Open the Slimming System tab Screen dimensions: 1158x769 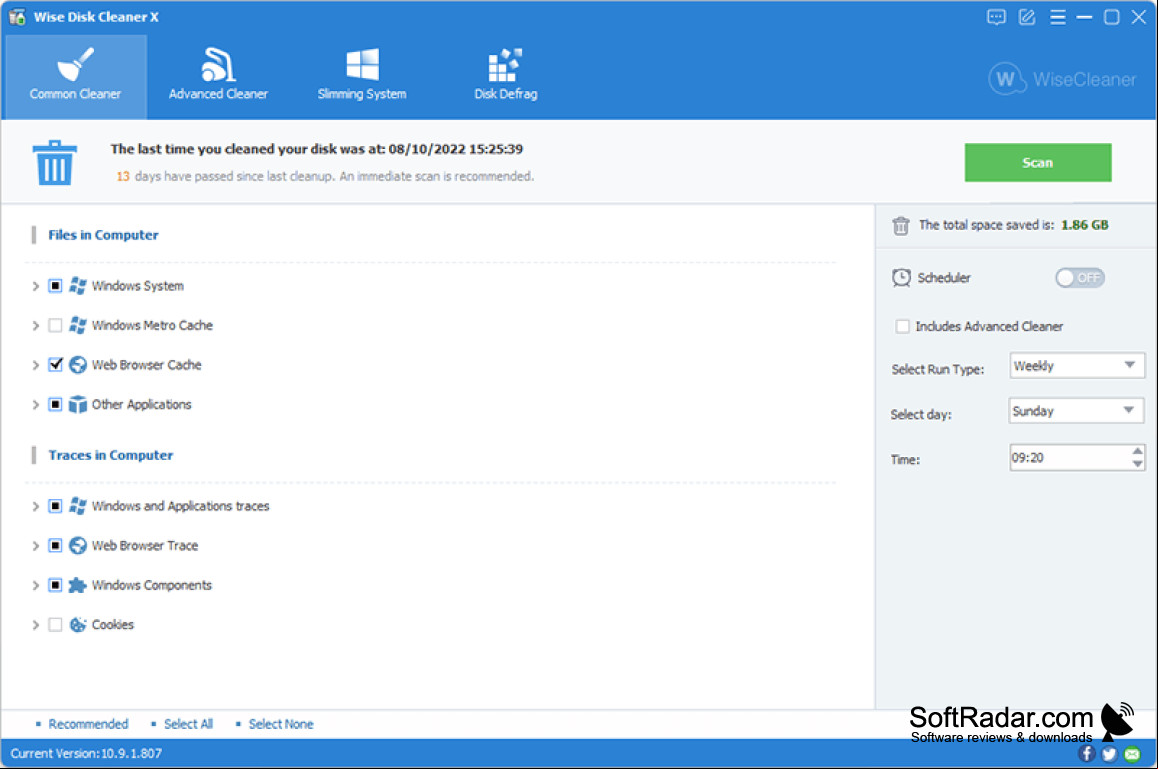tap(362, 76)
